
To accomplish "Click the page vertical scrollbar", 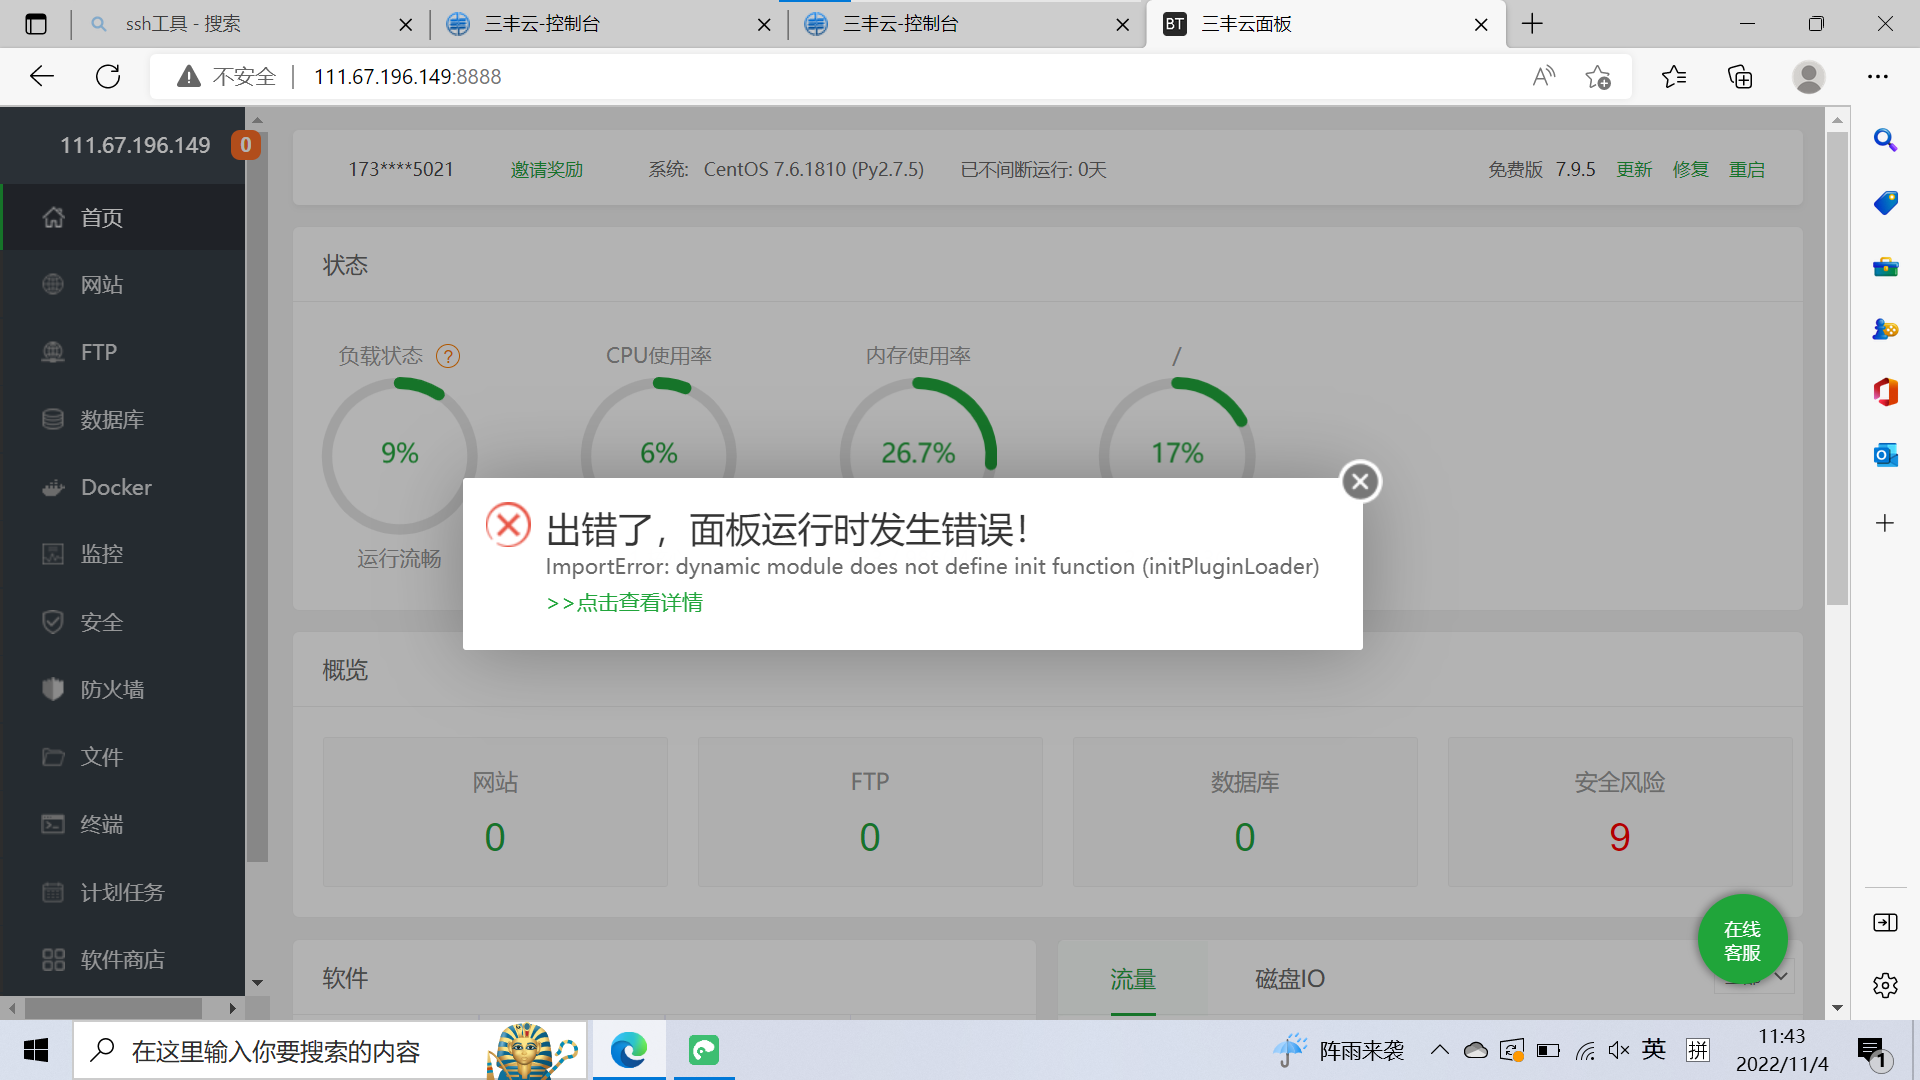I will tap(1837, 368).
